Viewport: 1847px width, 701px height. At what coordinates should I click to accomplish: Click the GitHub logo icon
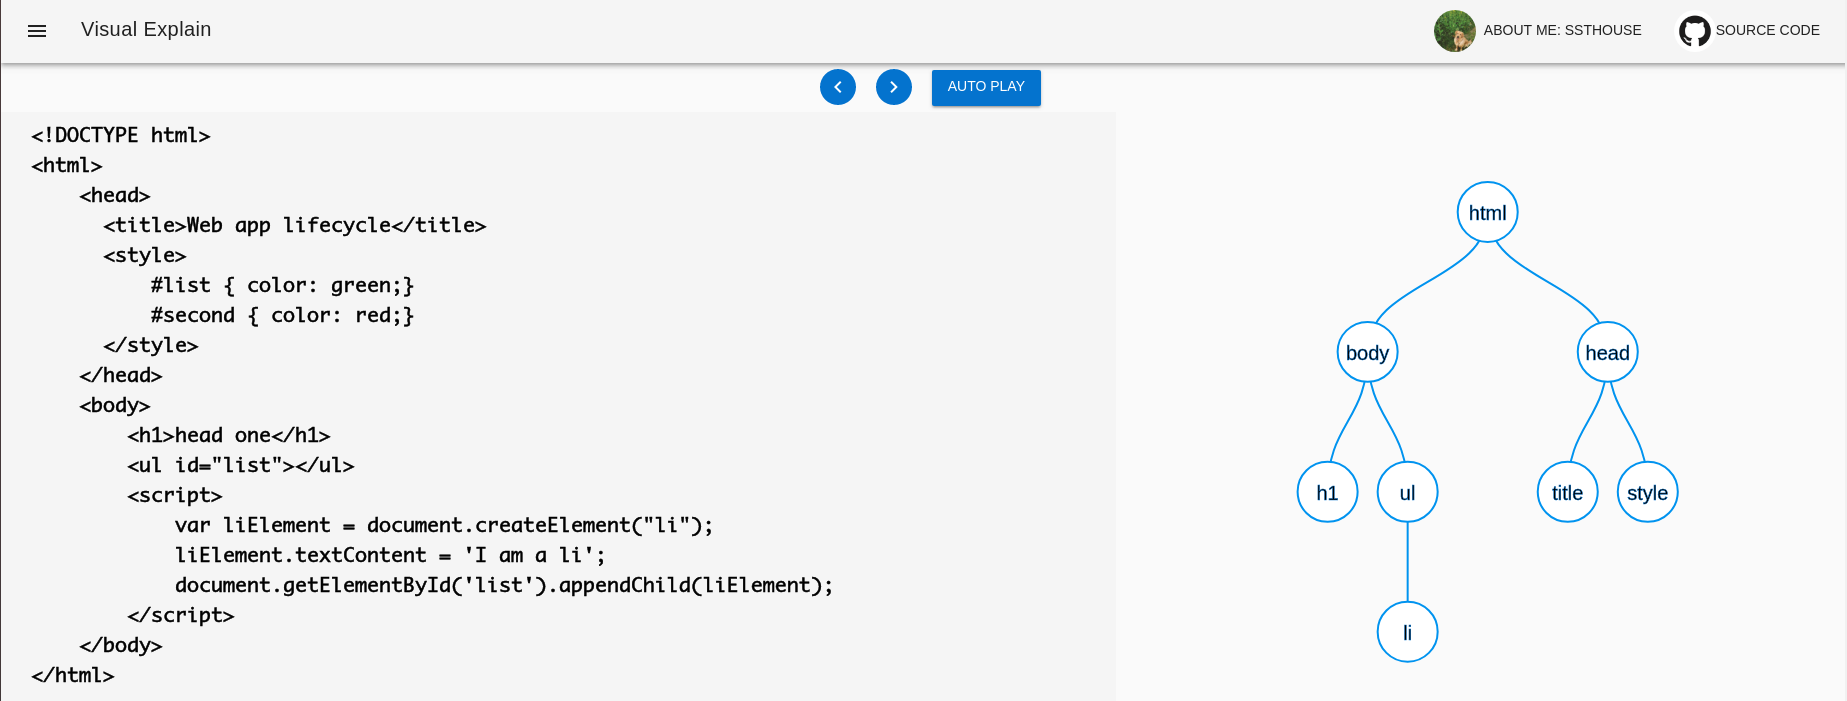pos(1694,31)
